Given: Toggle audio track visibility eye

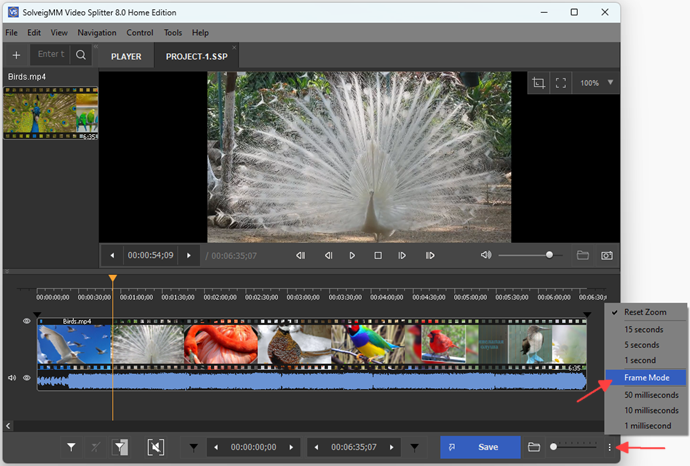Looking at the screenshot, I should click(x=27, y=378).
